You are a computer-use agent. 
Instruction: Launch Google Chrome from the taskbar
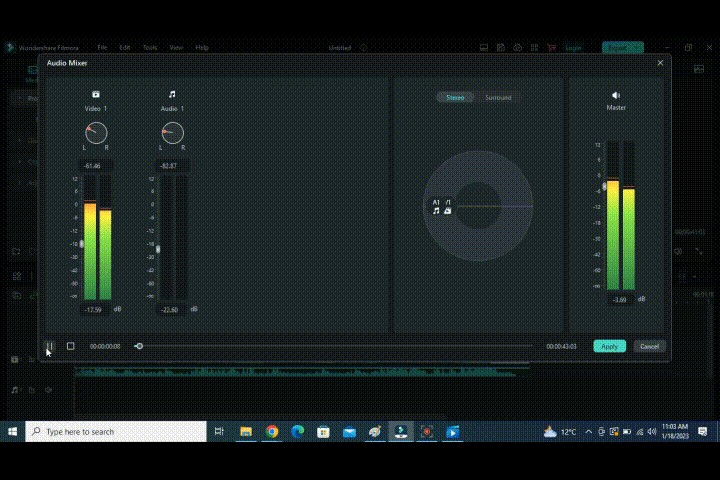tap(272, 432)
